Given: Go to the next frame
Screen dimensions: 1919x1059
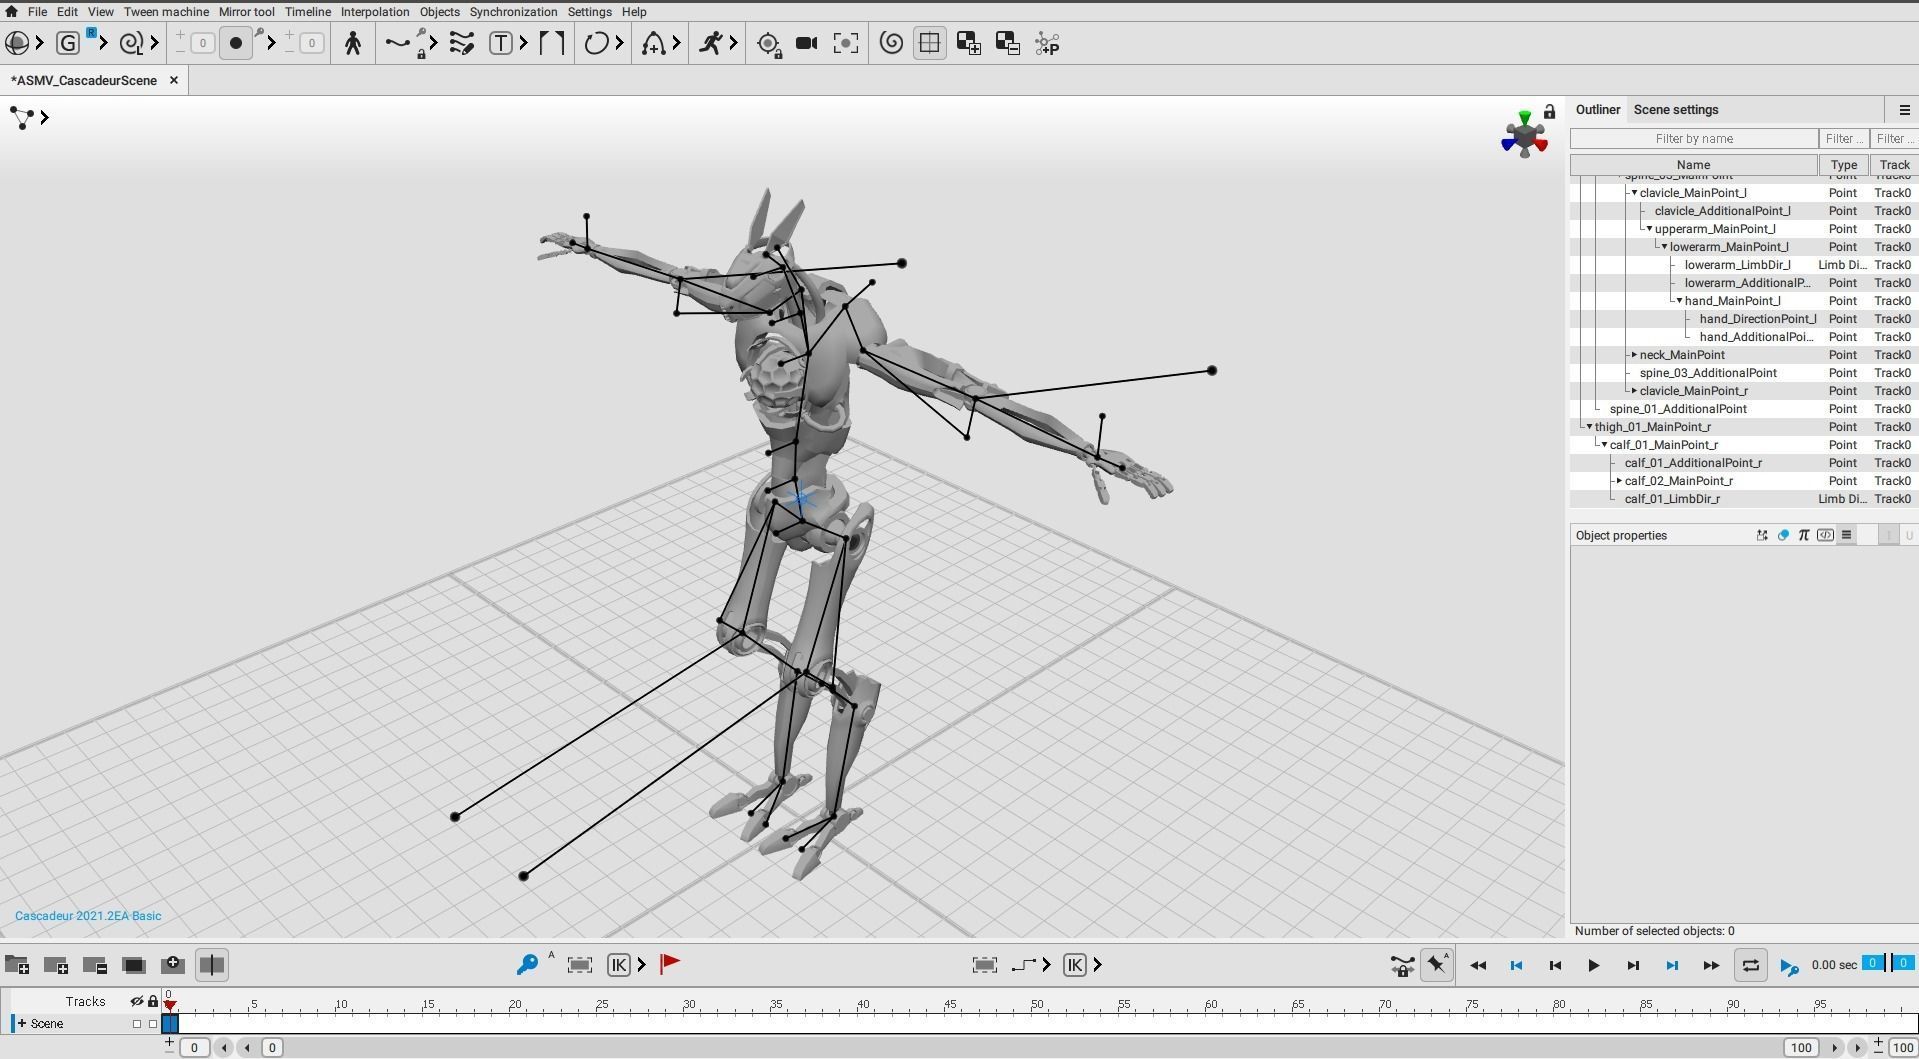Looking at the screenshot, I should [1632, 966].
